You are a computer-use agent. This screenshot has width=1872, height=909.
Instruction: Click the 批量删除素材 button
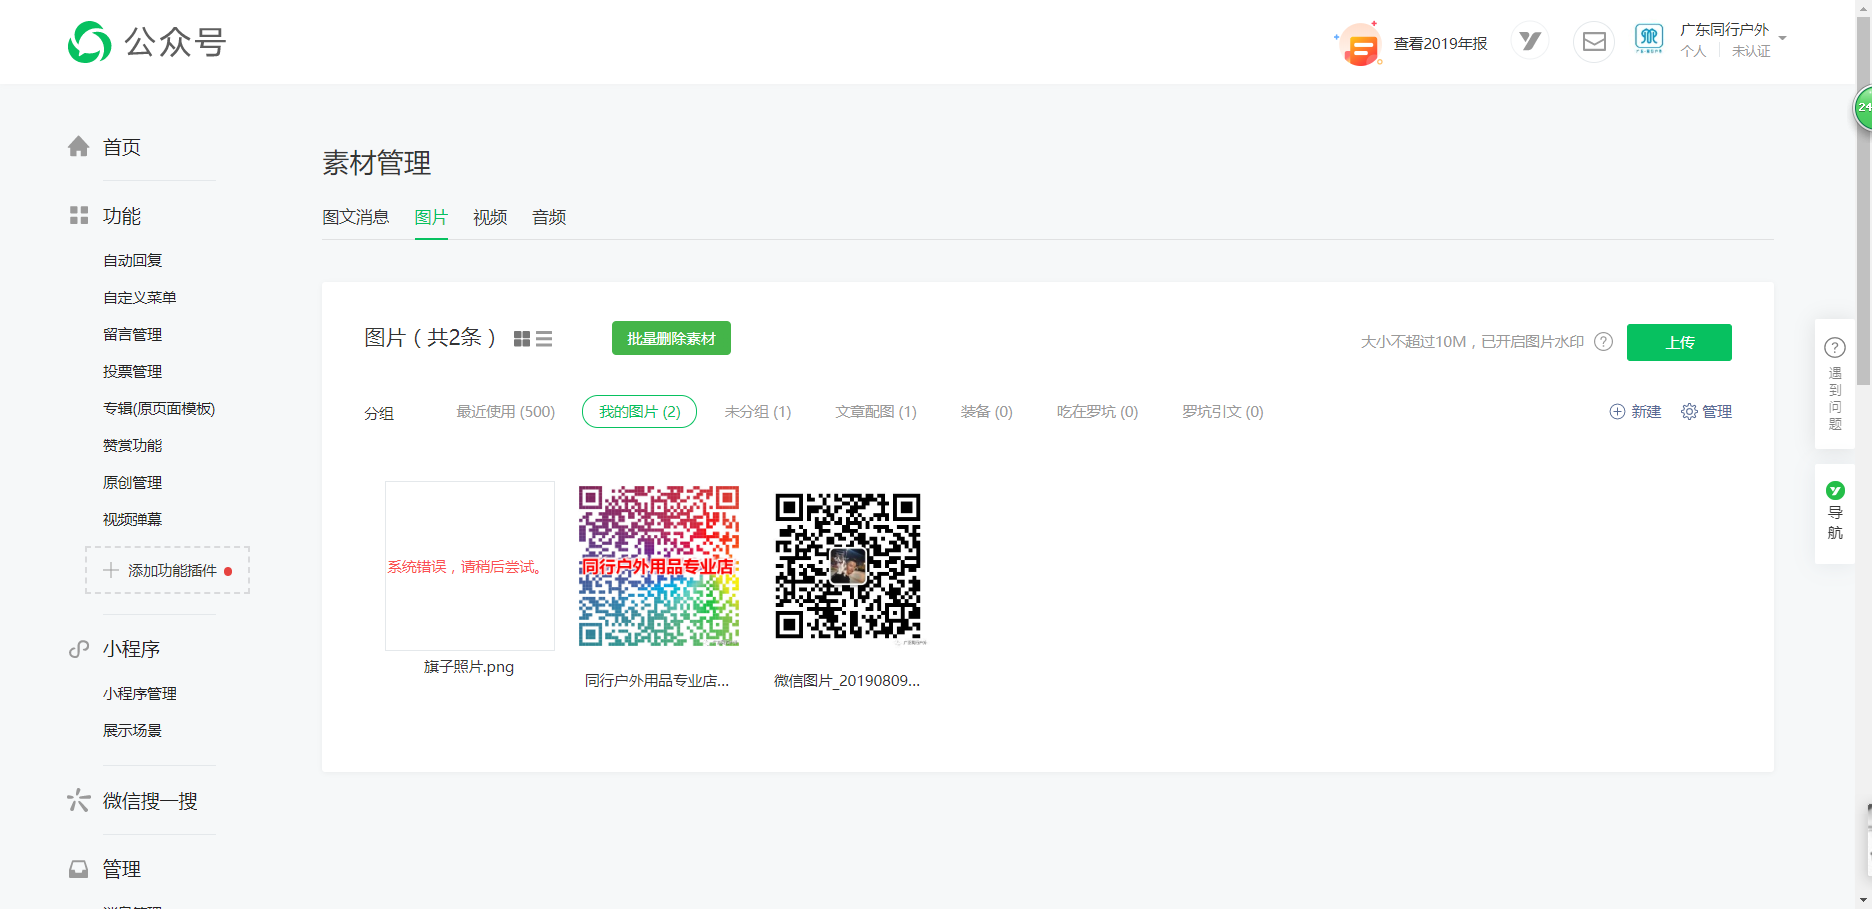click(x=671, y=338)
